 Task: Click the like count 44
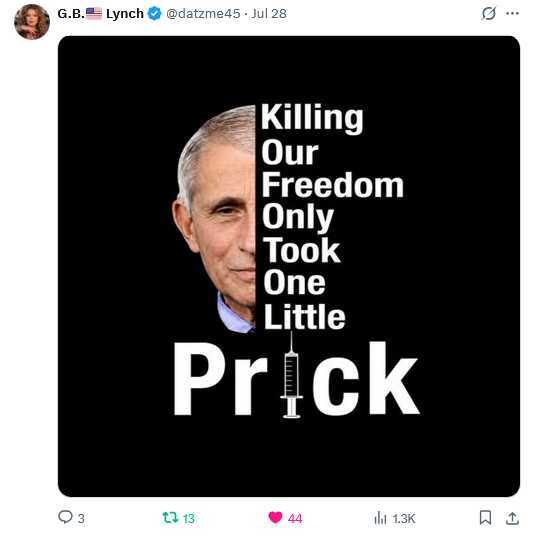(295, 518)
